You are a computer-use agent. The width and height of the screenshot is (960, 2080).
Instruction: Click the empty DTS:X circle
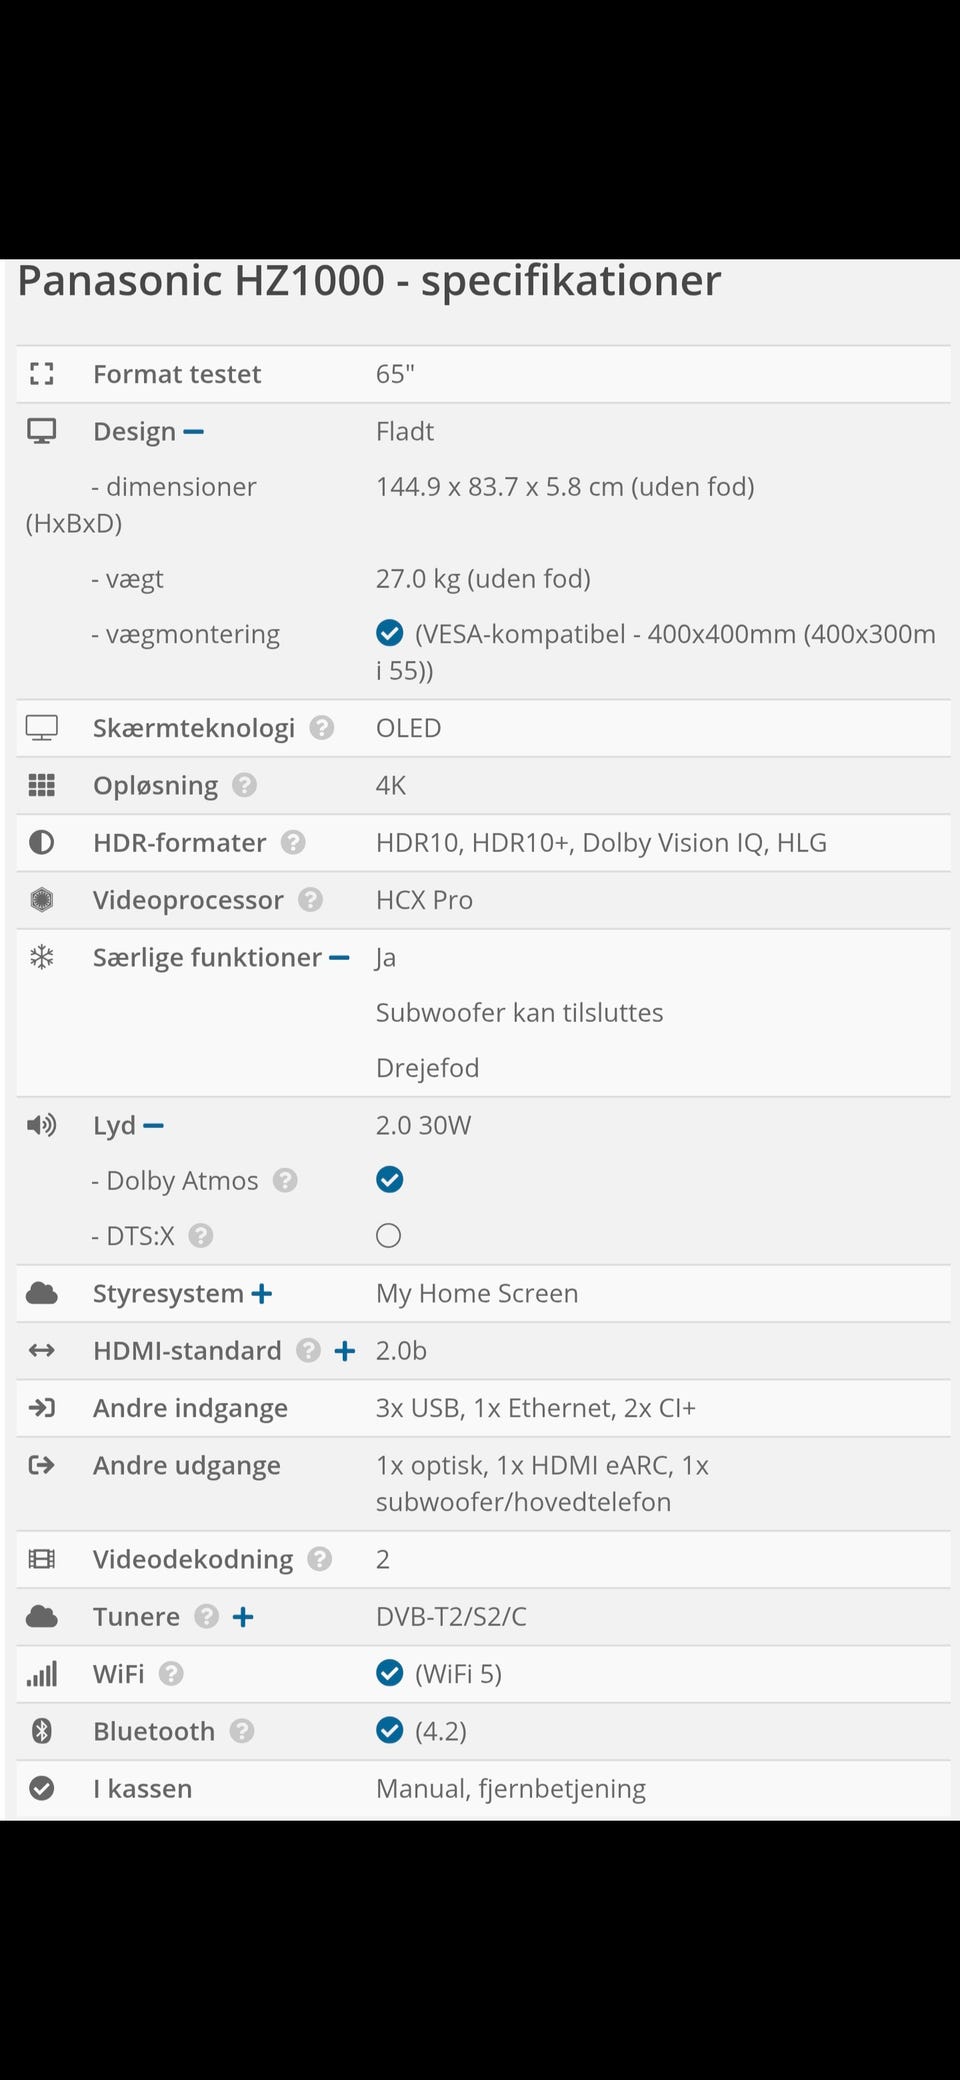(x=388, y=1236)
